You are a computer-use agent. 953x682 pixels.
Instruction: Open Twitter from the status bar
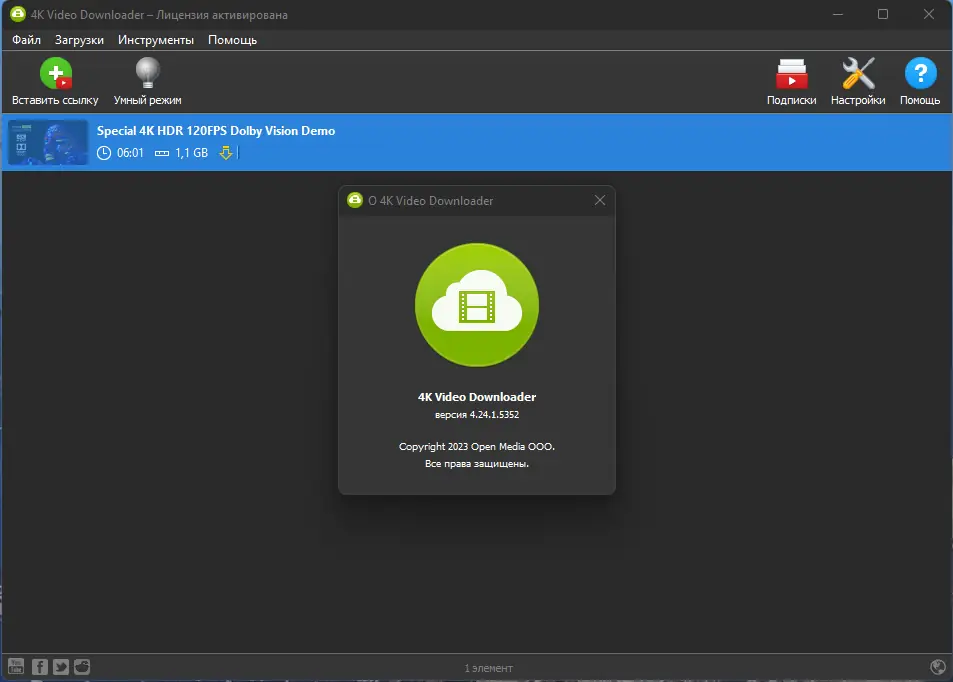(x=59, y=666)
